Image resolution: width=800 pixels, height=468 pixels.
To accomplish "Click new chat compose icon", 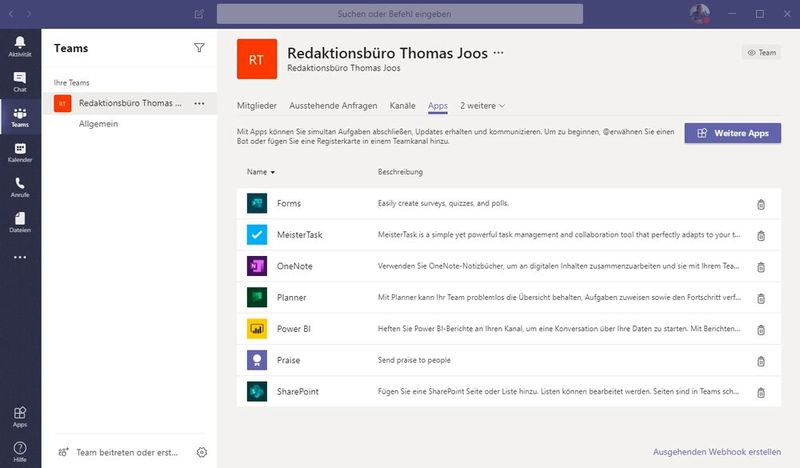I will click(x=200, y=14).
